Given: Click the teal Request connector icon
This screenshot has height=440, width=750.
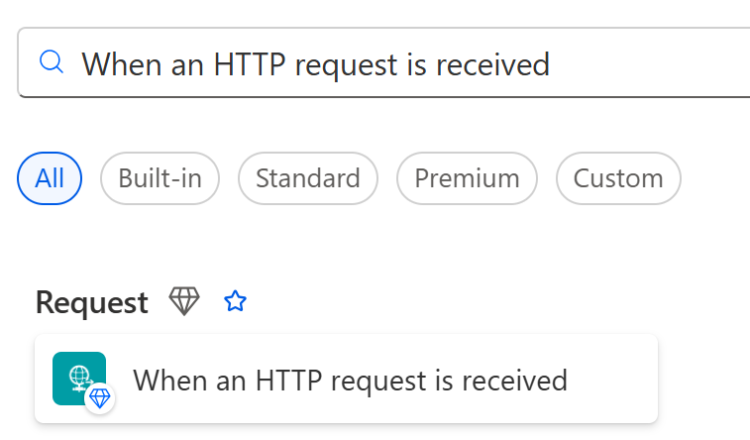Looking at the screenshot, I should pos(79,378).
